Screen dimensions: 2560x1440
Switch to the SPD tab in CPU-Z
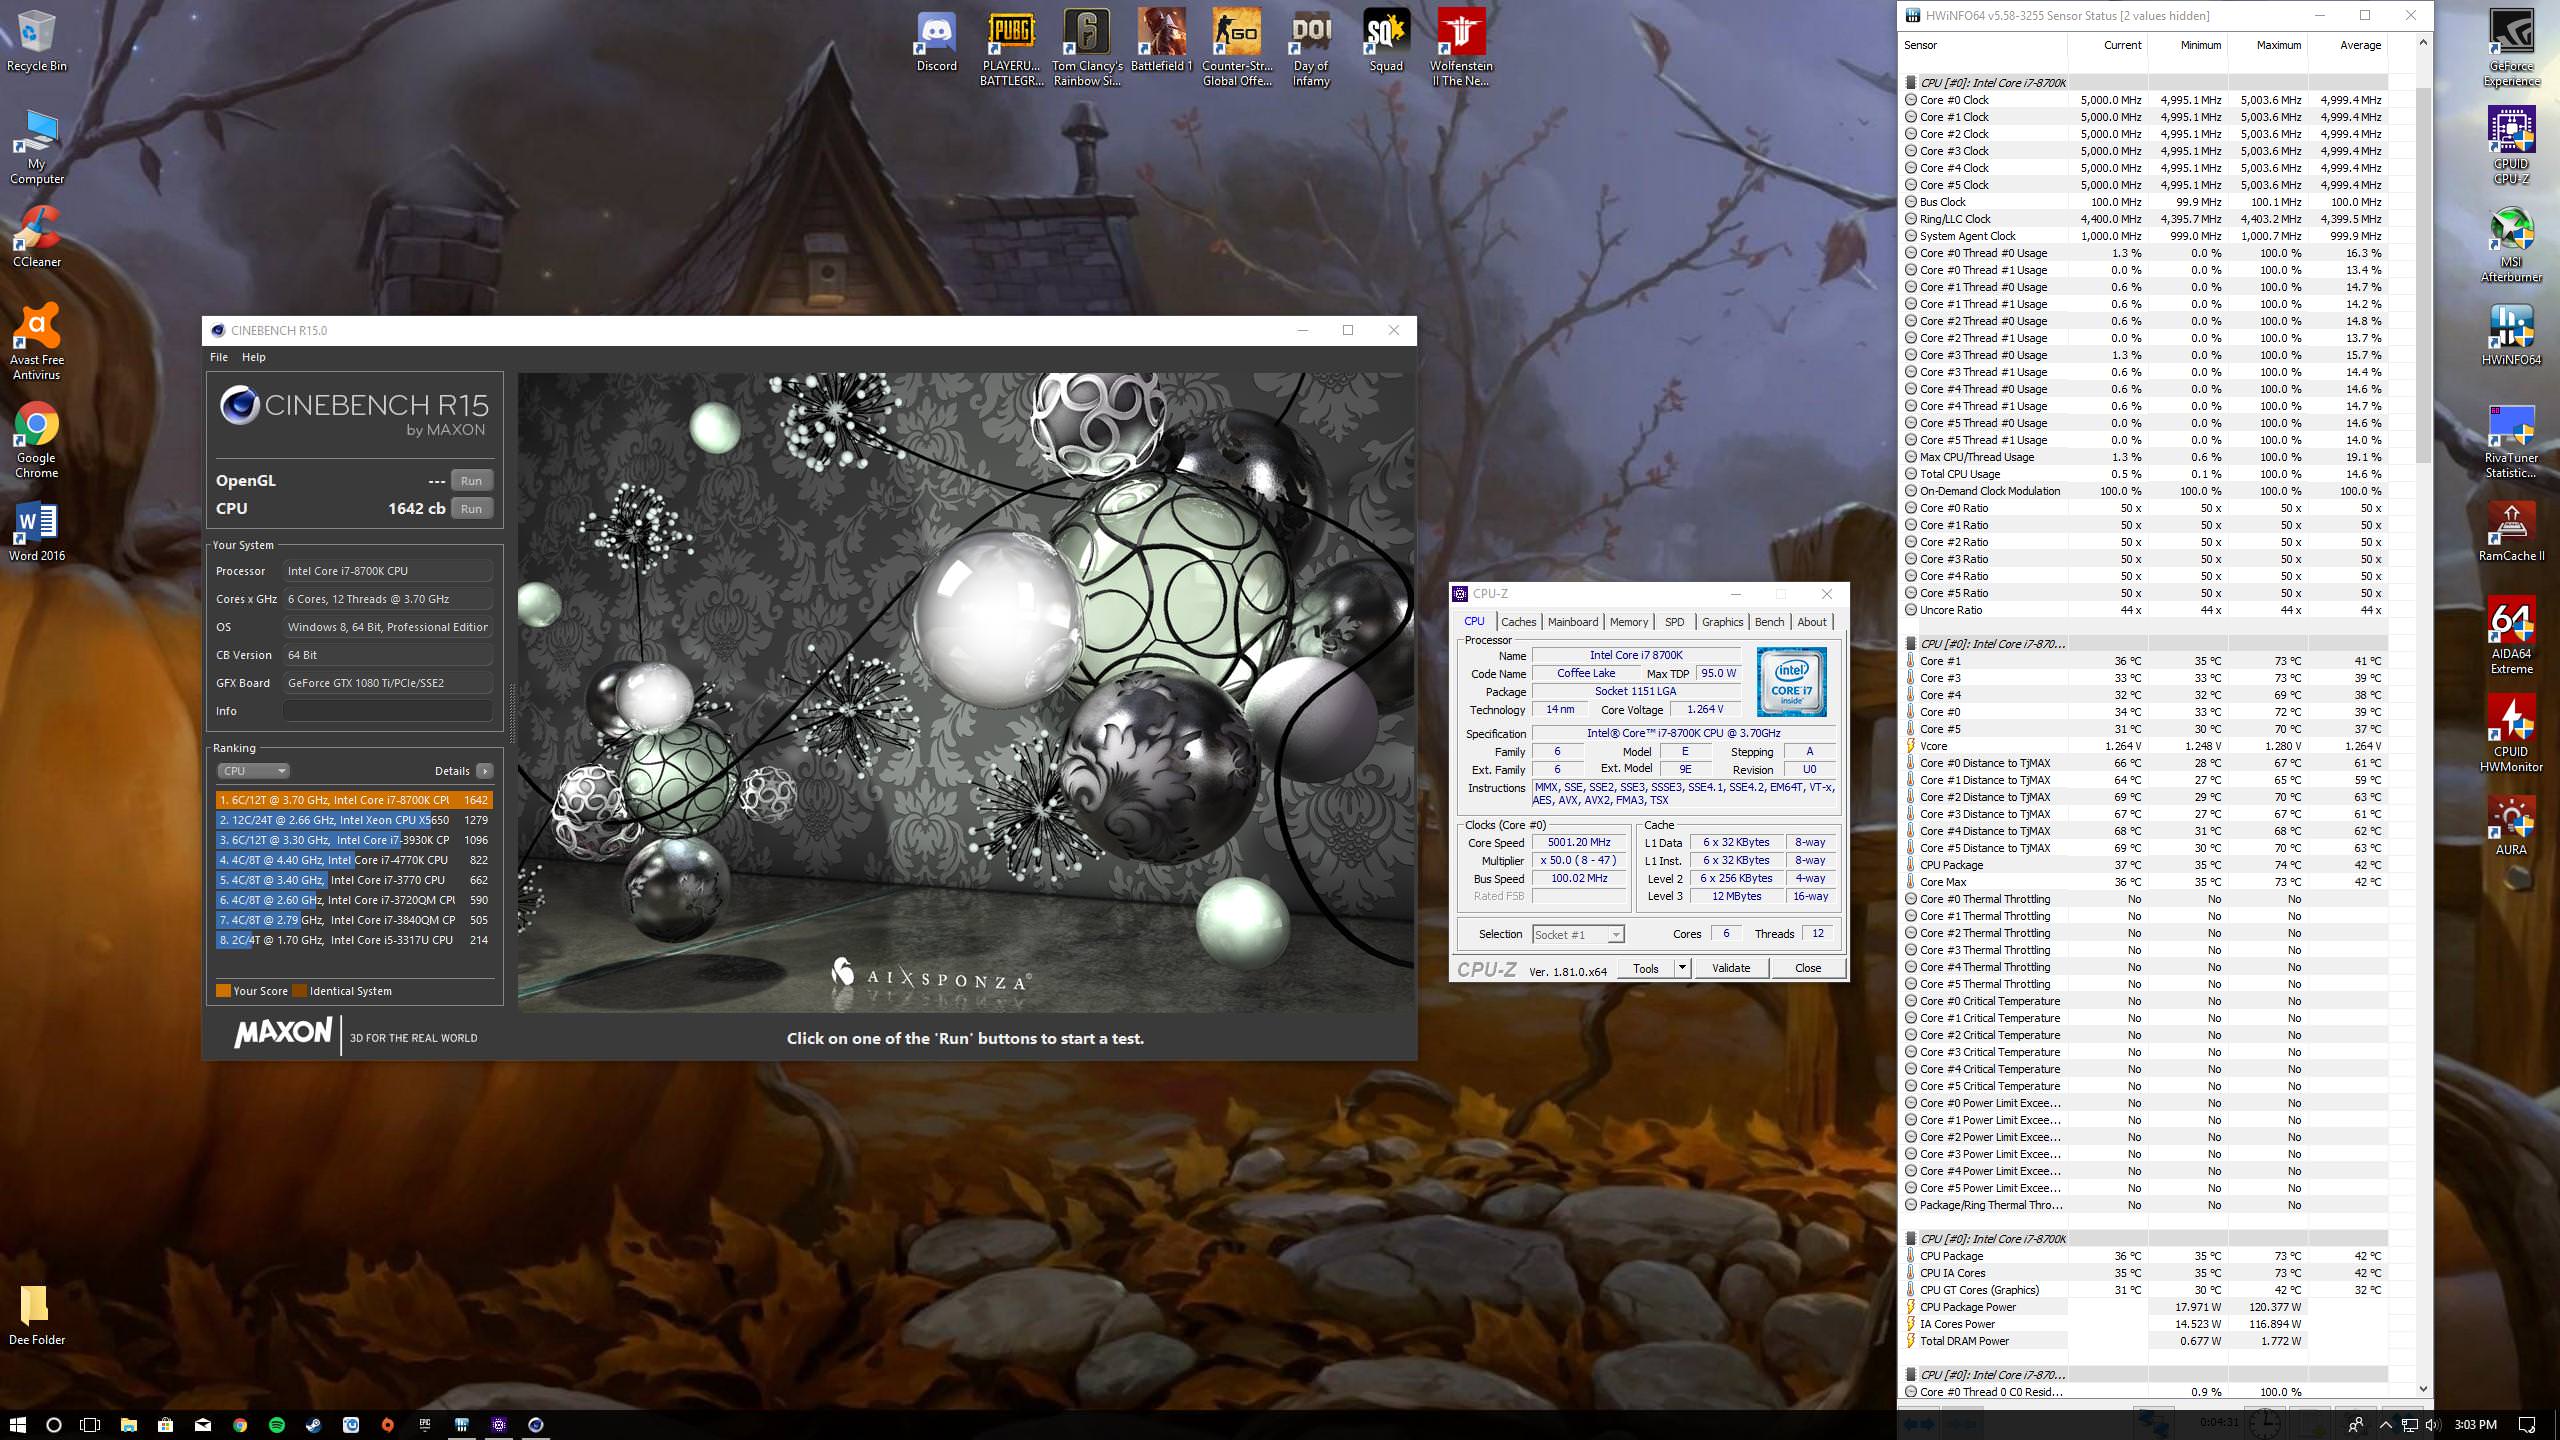click(1674, 622)
